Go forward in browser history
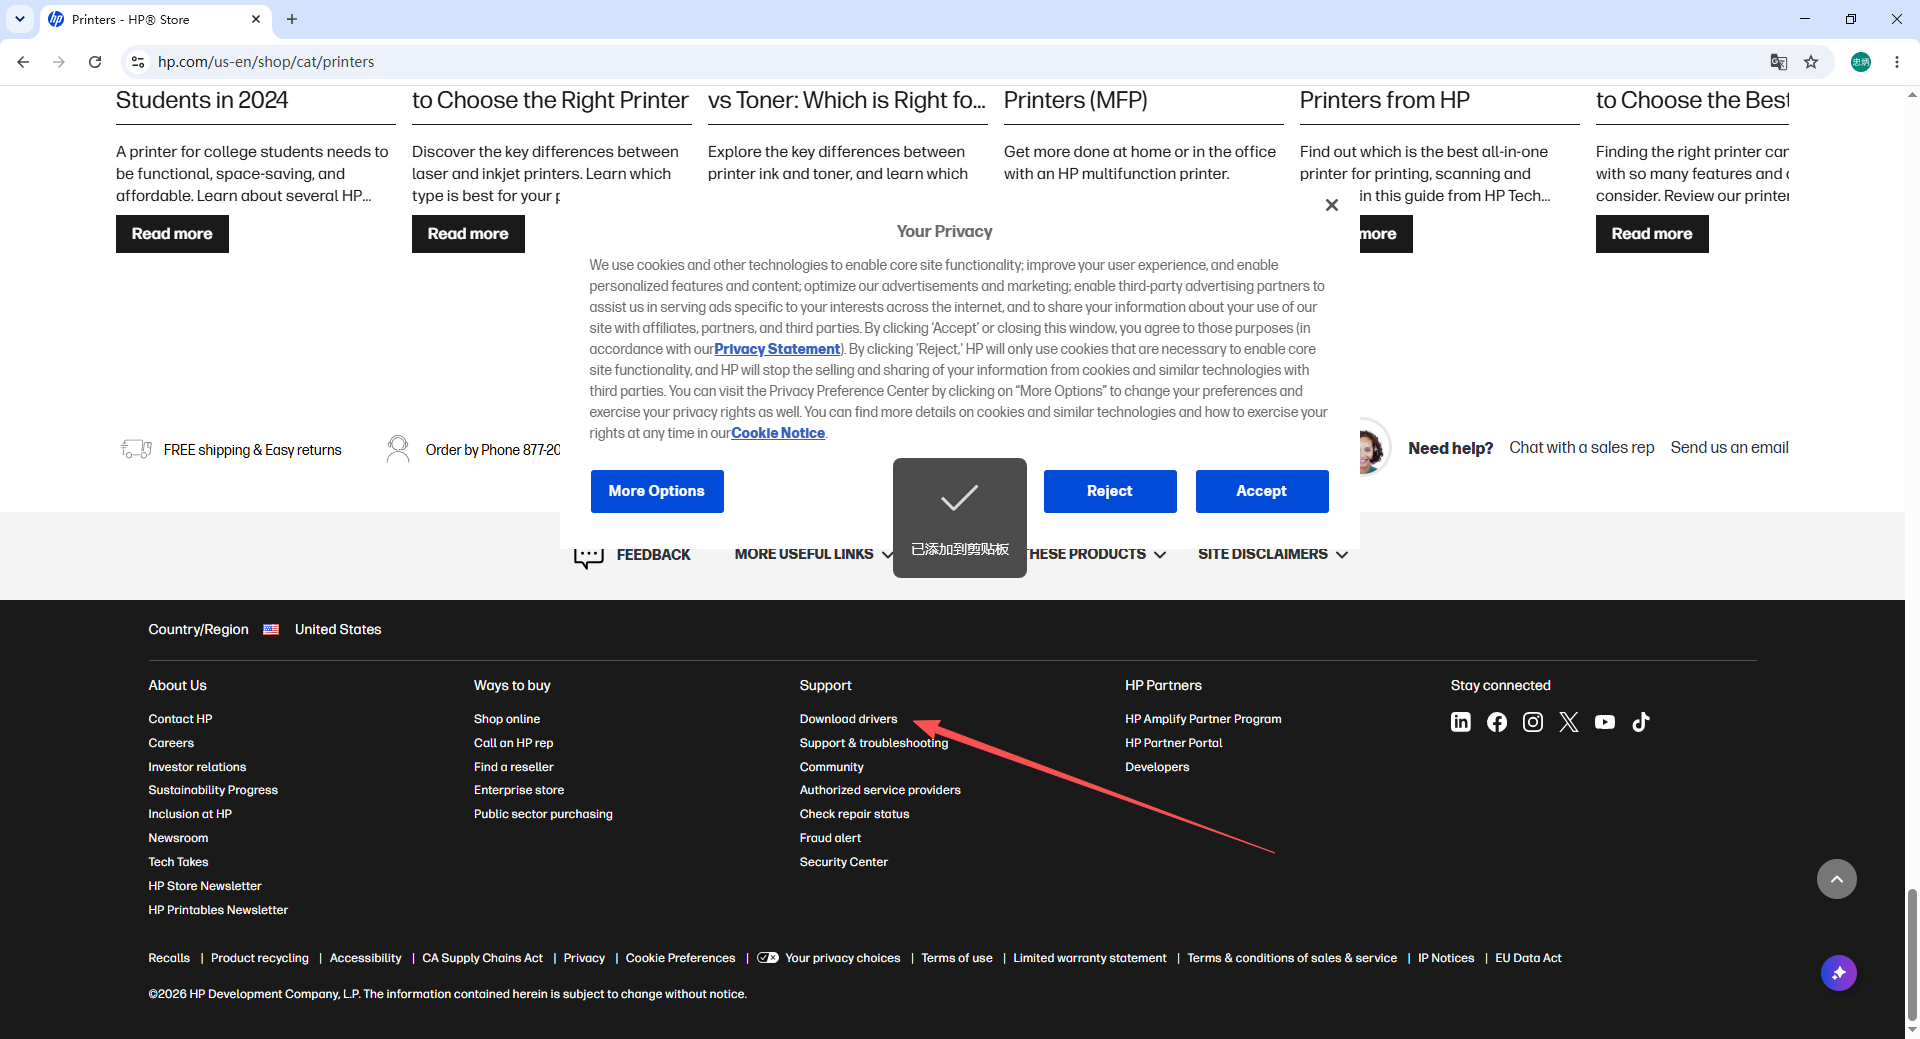 coord(59,62)
